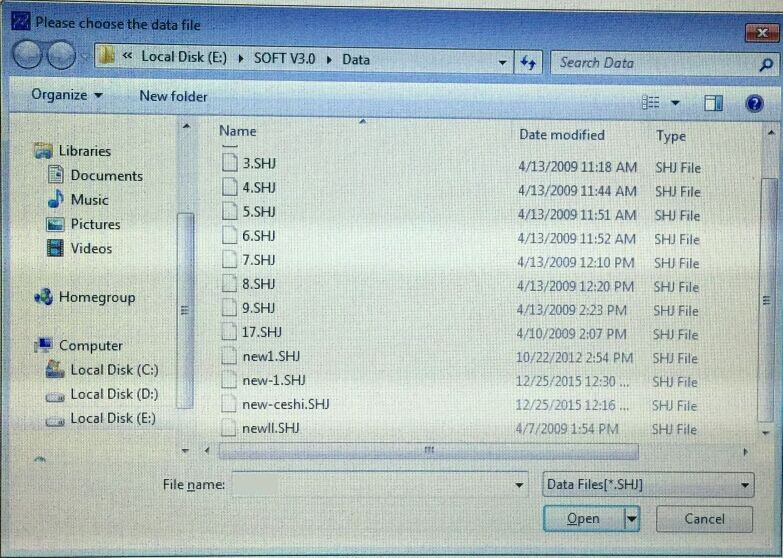Click the search magnifier icon
The image size is (783, 558).
click(765, 64)
